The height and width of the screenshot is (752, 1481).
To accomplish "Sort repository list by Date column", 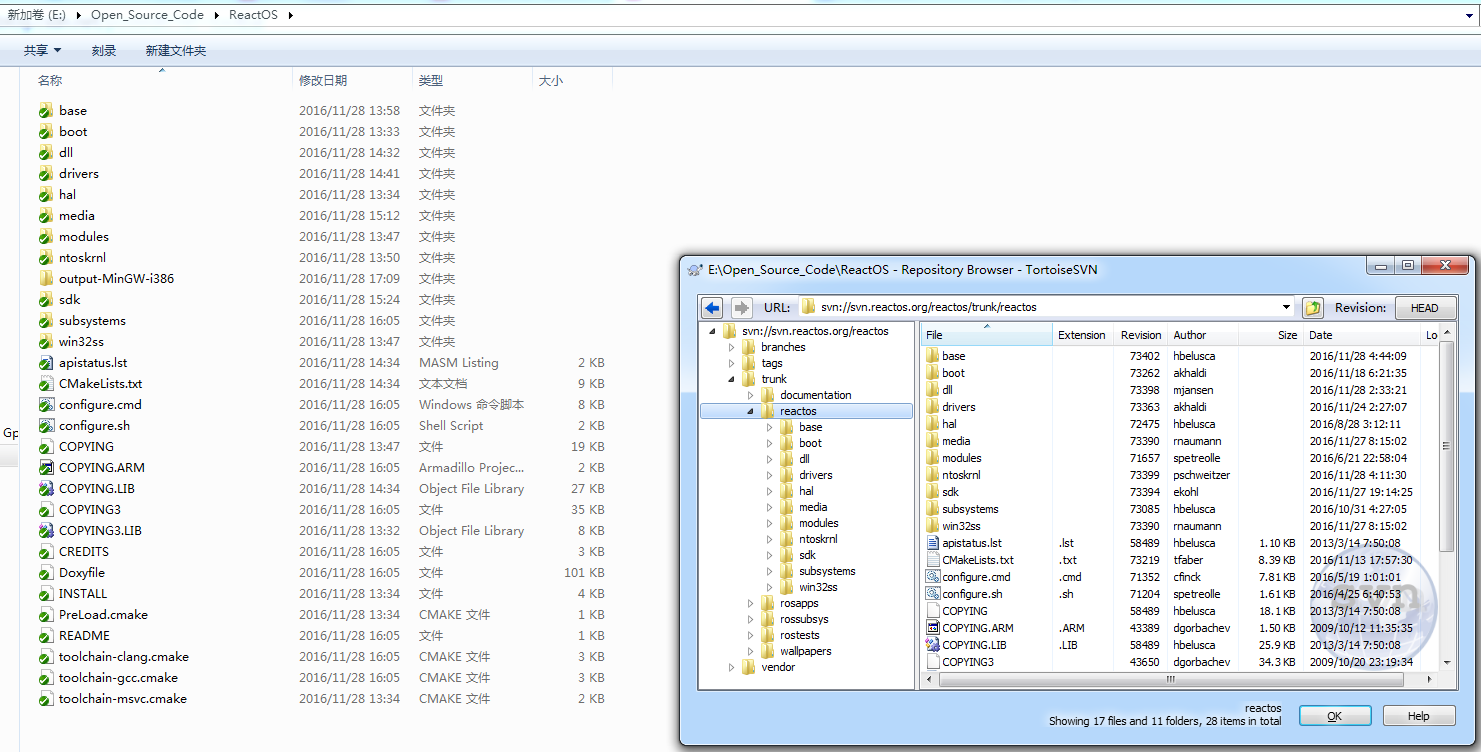I will pos(1361,335).
